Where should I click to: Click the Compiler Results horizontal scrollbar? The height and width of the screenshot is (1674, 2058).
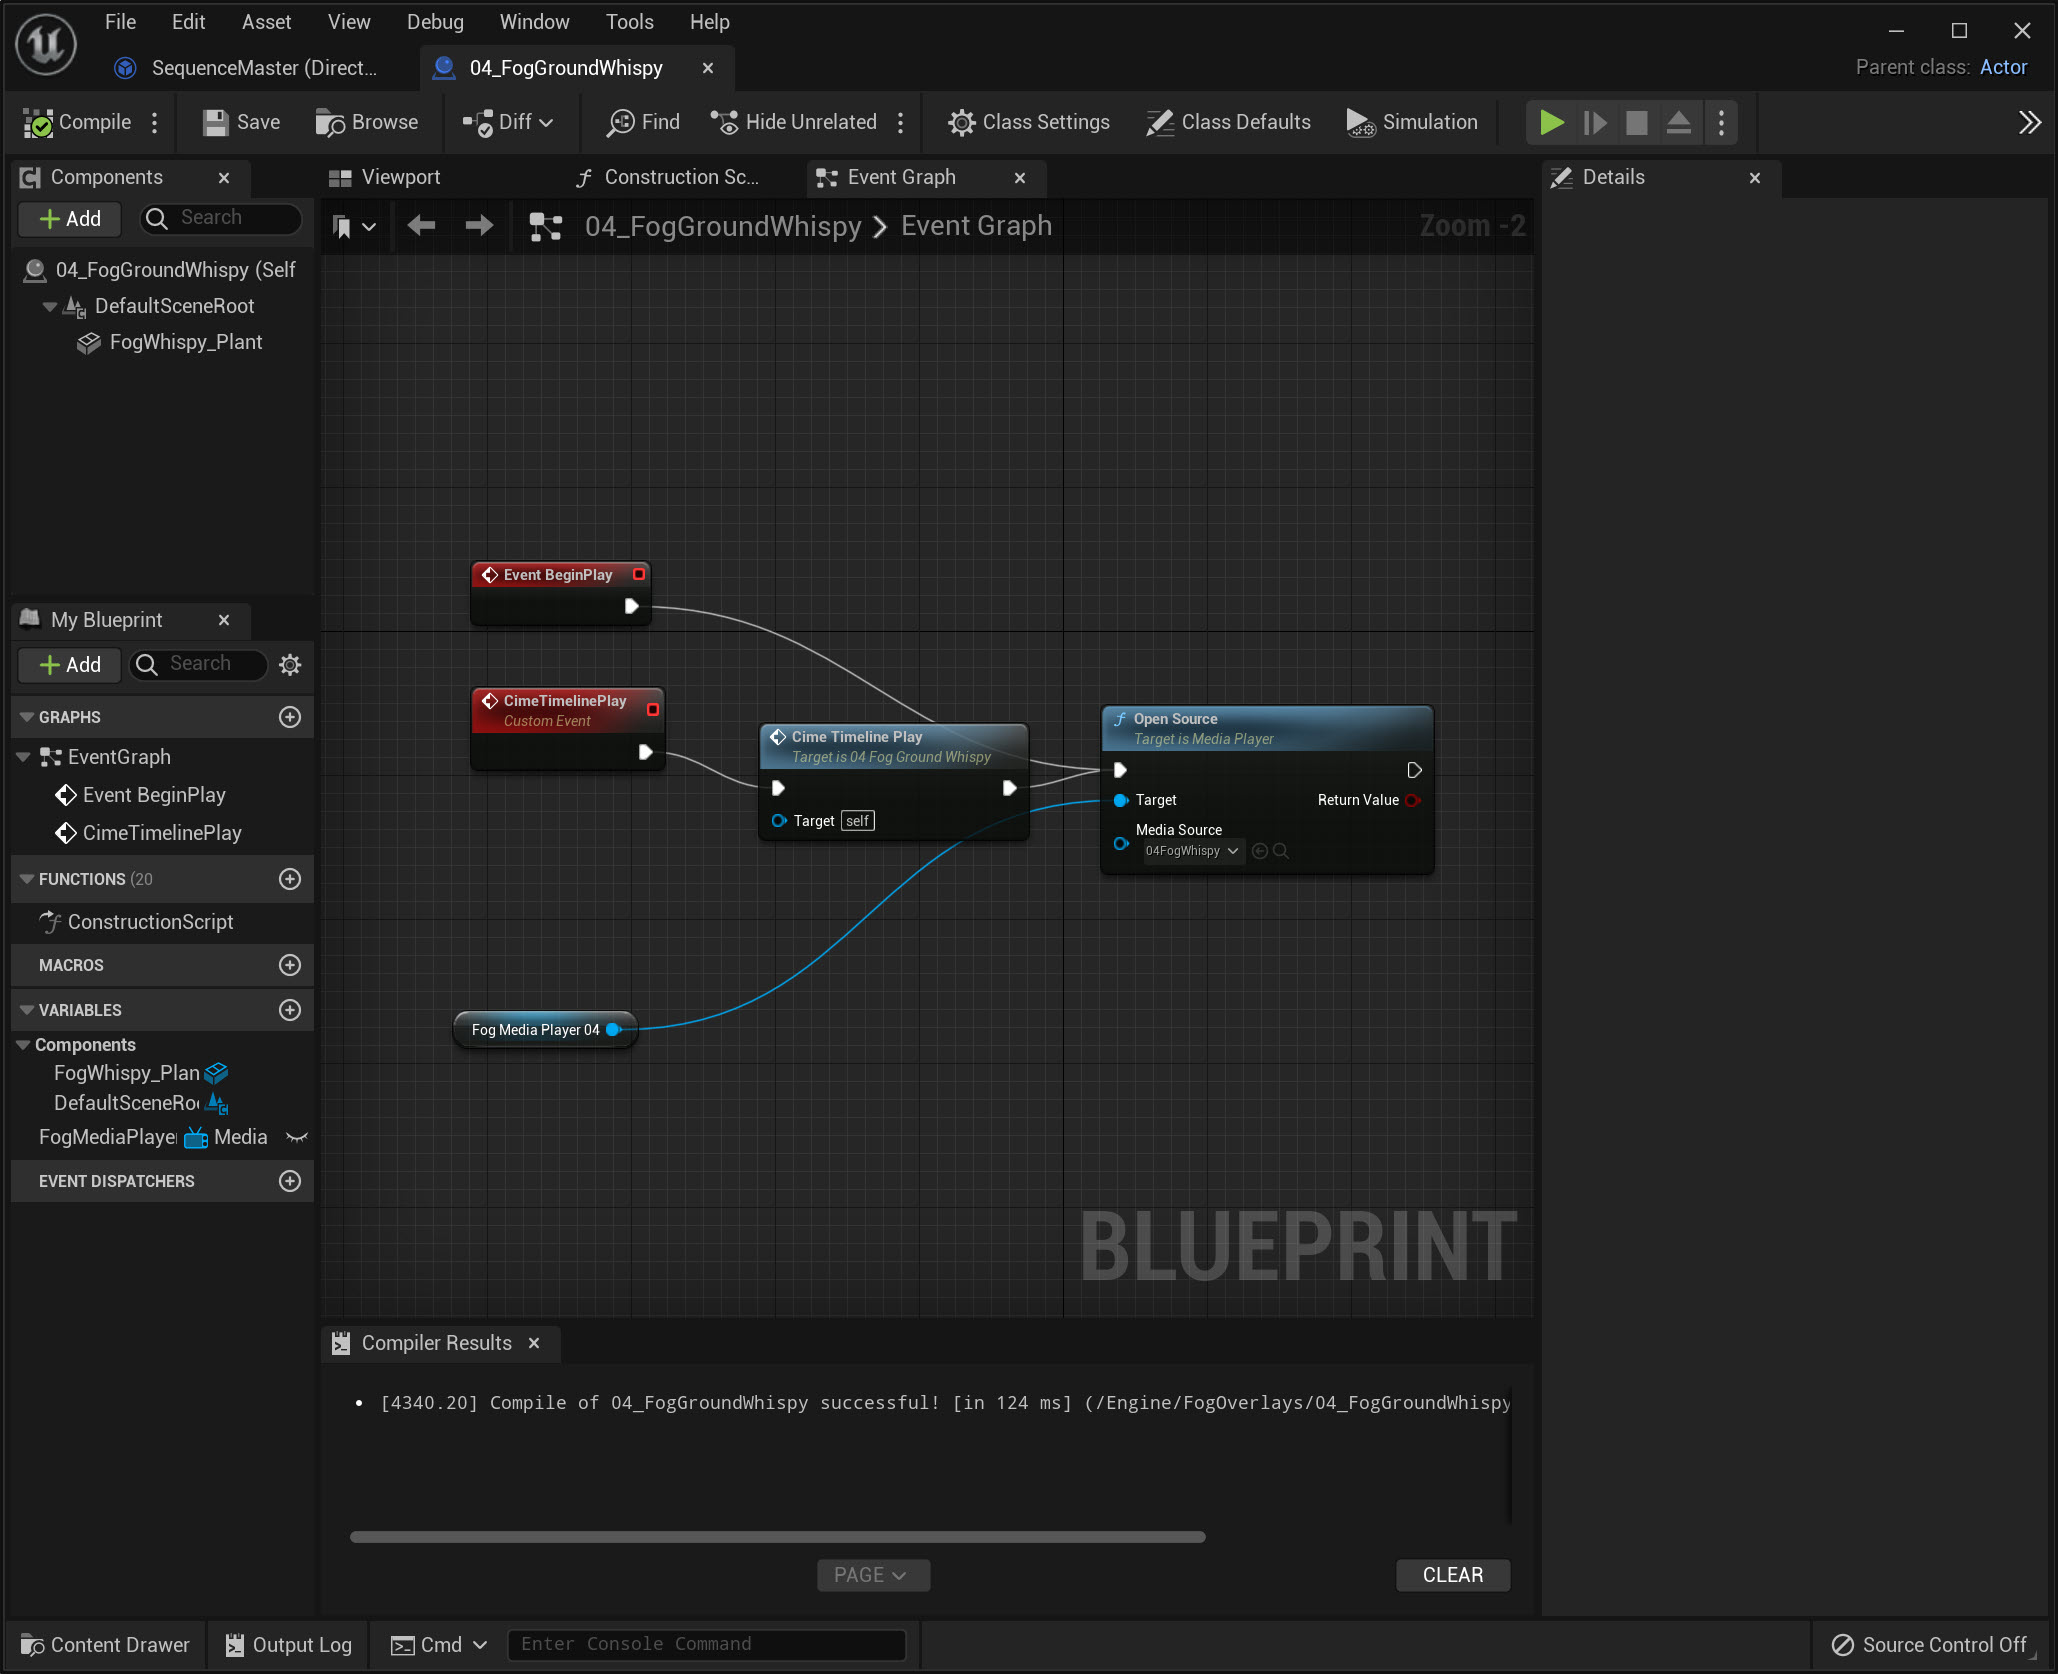coord(777,1537)
